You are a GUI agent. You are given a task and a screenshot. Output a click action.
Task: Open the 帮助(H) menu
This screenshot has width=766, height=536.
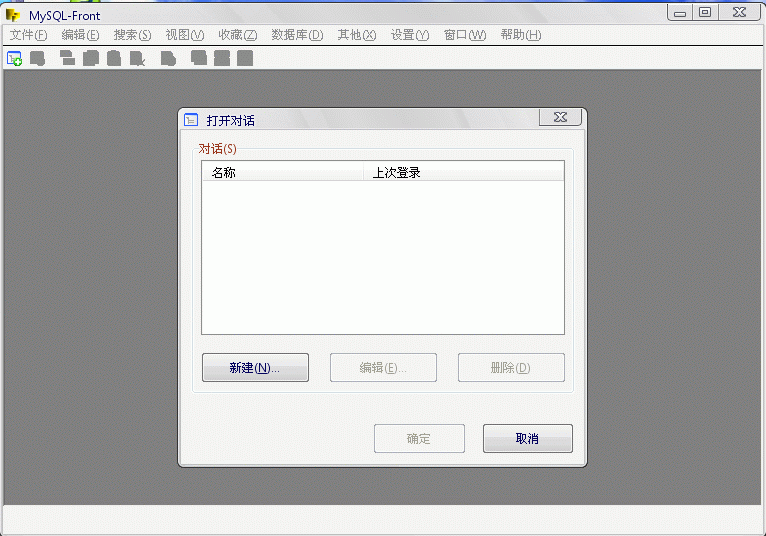point(521,35)
